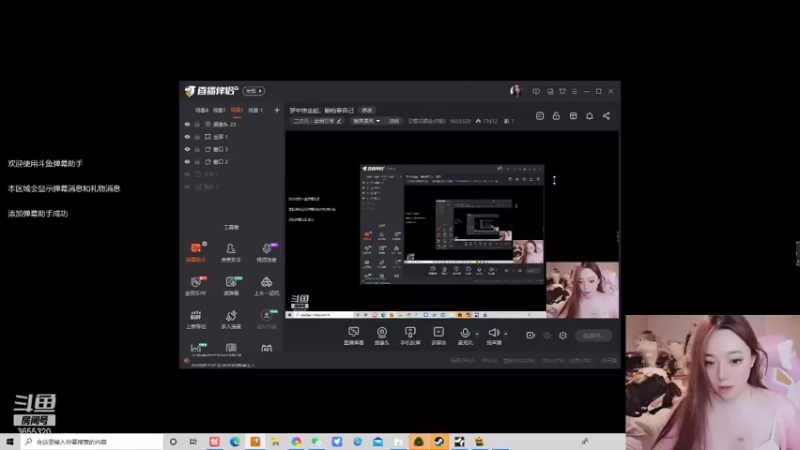Open the microphone queue tool with bars icon

pyautogui.click(x=195, y=320)
